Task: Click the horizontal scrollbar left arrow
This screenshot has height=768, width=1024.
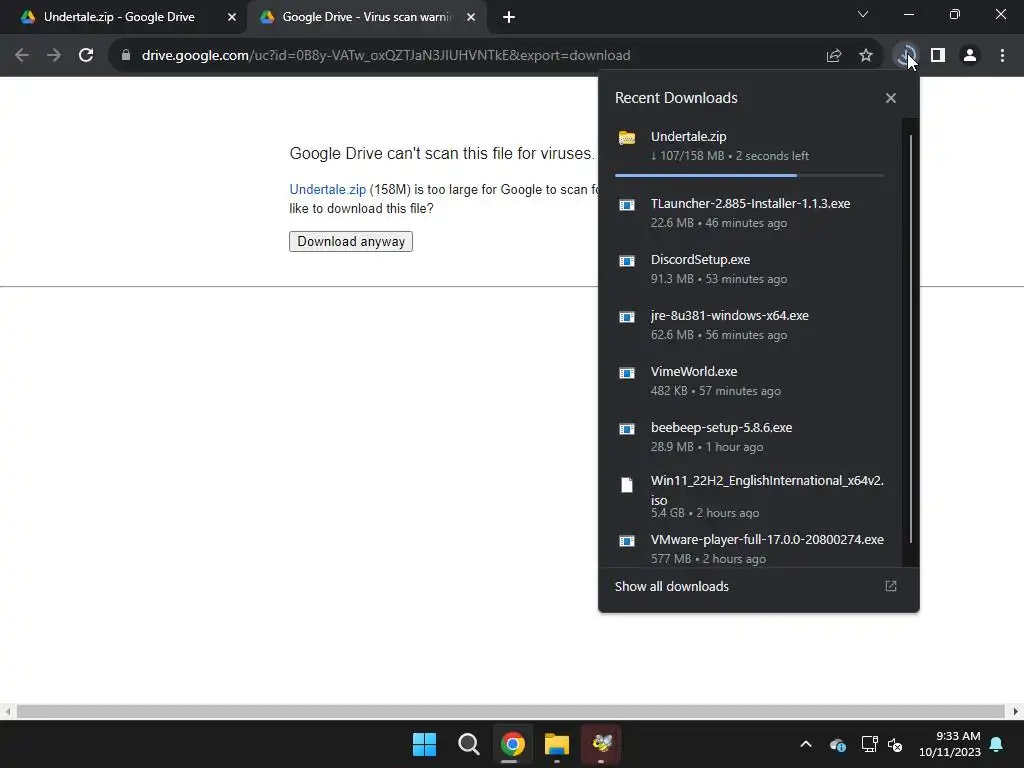Action: point(7,711)
